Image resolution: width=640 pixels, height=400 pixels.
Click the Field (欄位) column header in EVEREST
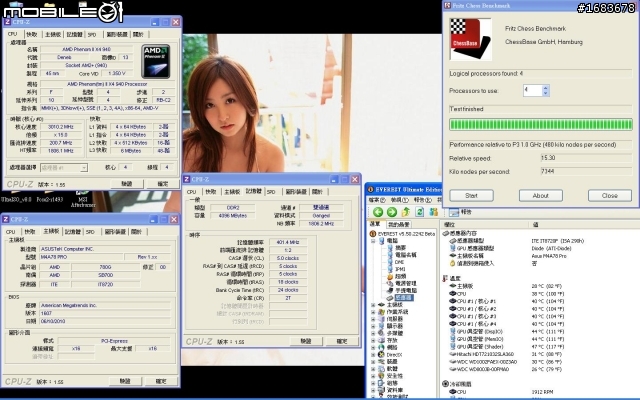(x=449, y=224)
